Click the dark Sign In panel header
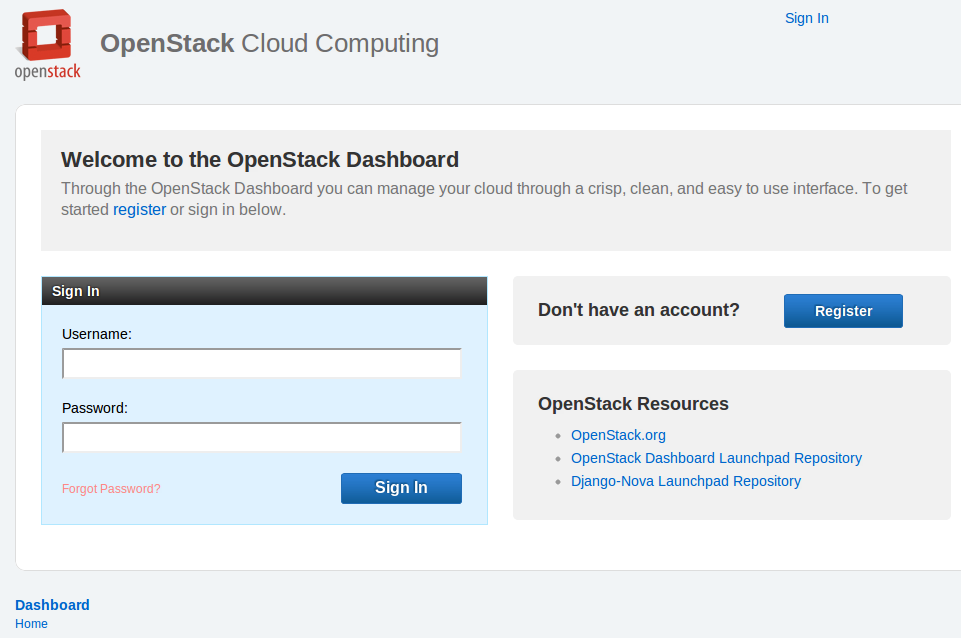Screen dimensions: 961x638 [x=264, y=291]
